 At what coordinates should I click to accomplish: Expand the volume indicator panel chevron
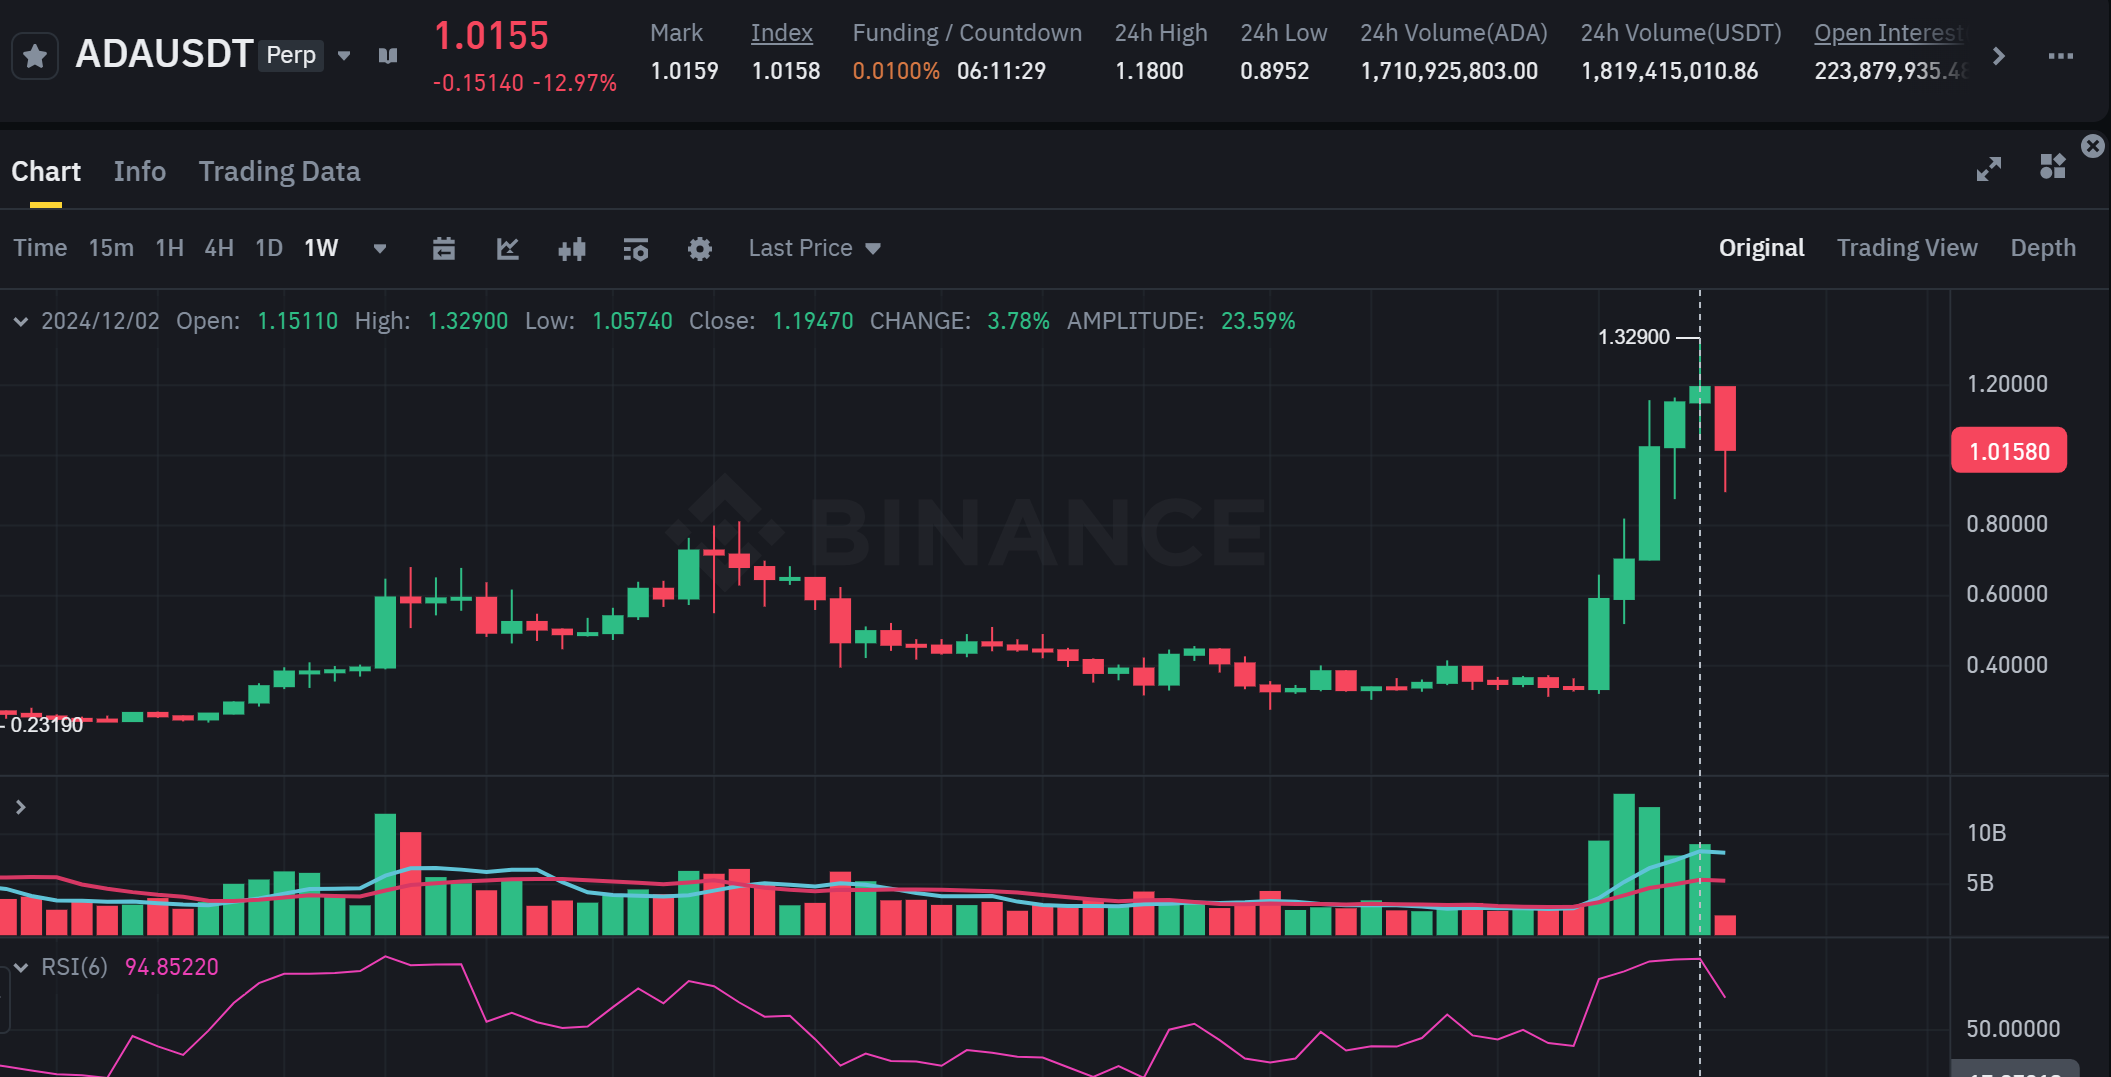coord(20,807)
